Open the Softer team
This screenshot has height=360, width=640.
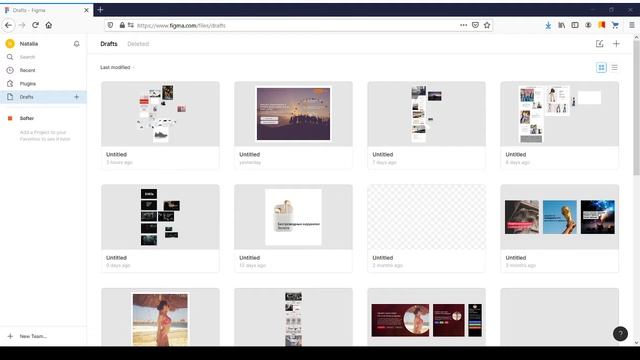click(27, 118)
